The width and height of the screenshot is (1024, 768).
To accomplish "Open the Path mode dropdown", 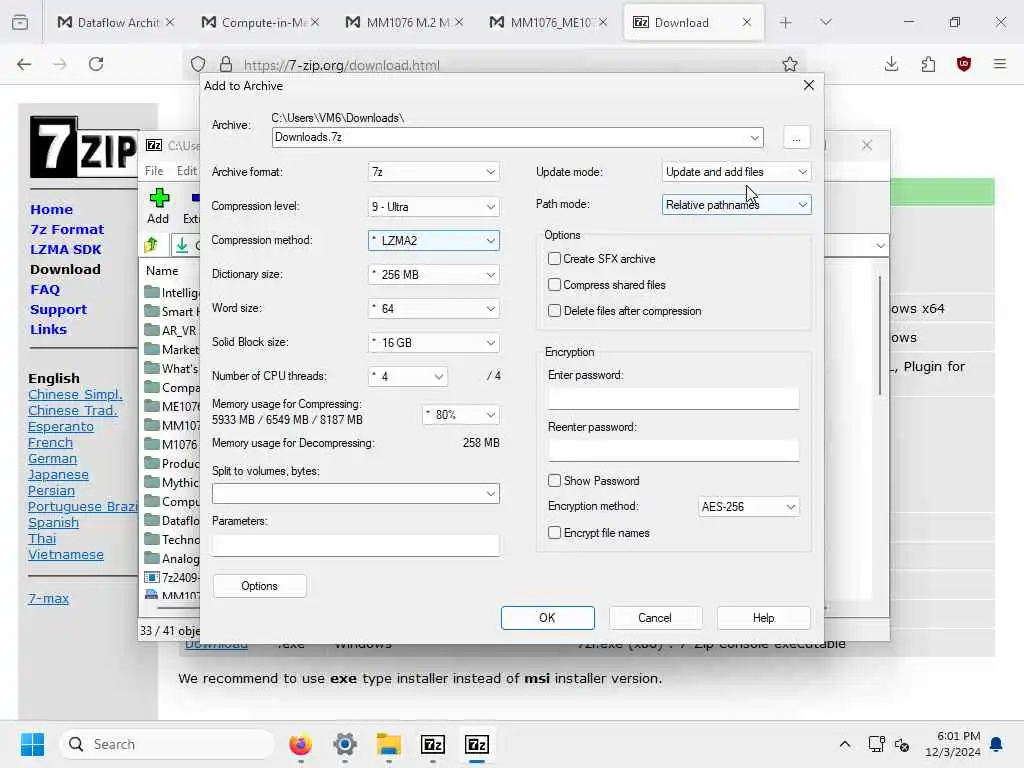I will [x=737, y=204].
